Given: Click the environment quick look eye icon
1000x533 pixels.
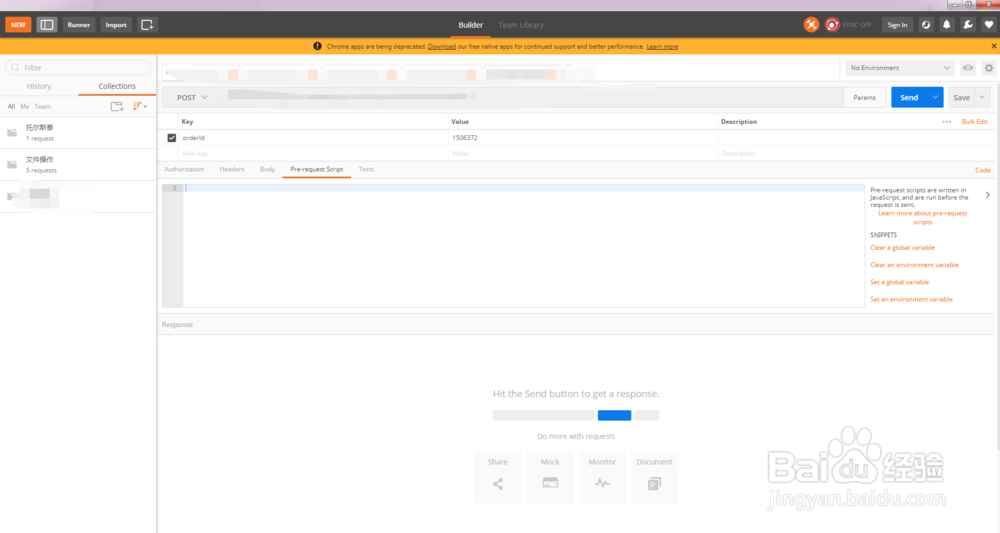Looking at the screenshot, I should 968,68.
